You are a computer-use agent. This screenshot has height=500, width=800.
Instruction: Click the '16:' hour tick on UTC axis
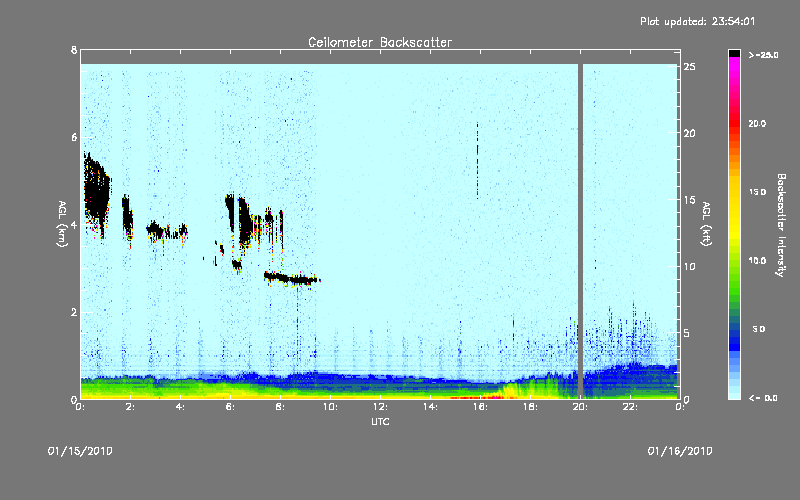pos(480,407)
